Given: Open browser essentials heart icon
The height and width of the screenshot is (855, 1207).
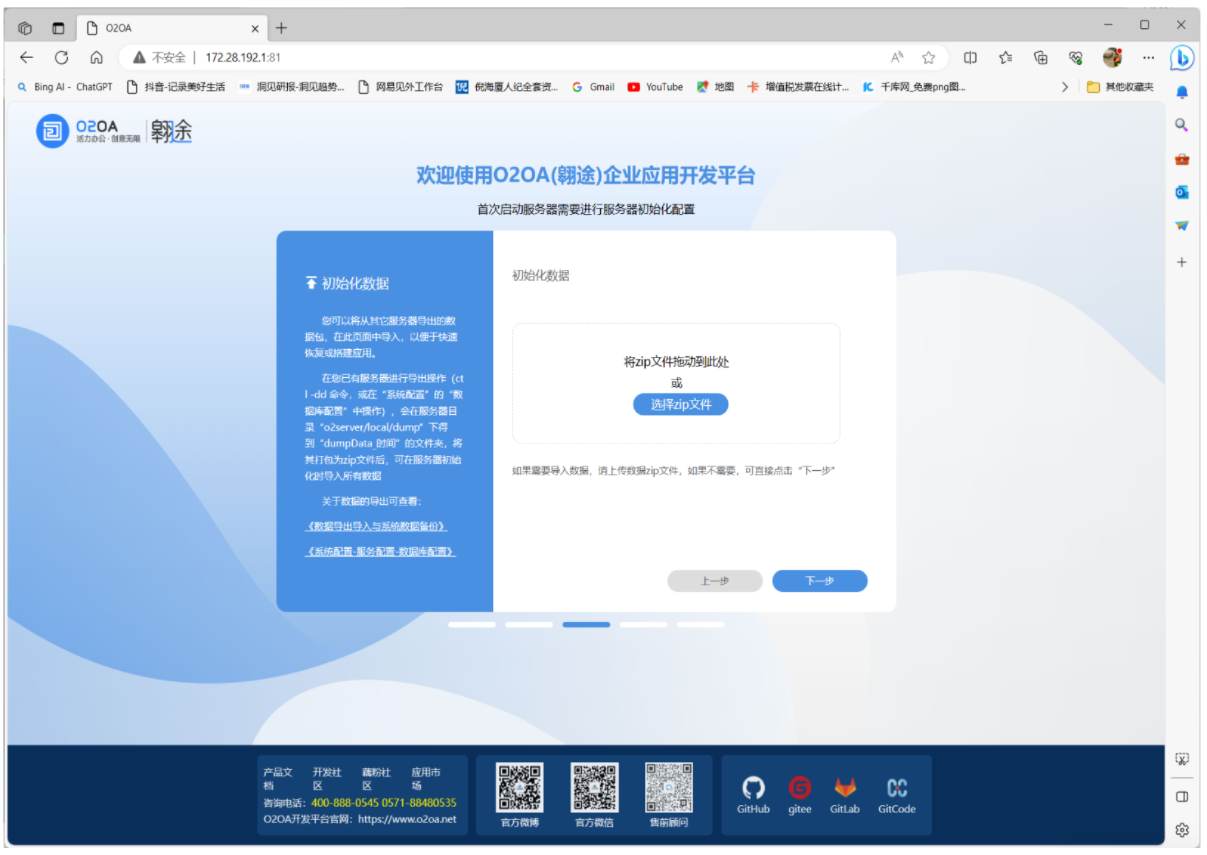Looking at the screenshot, I should (x=1076, y=57).
